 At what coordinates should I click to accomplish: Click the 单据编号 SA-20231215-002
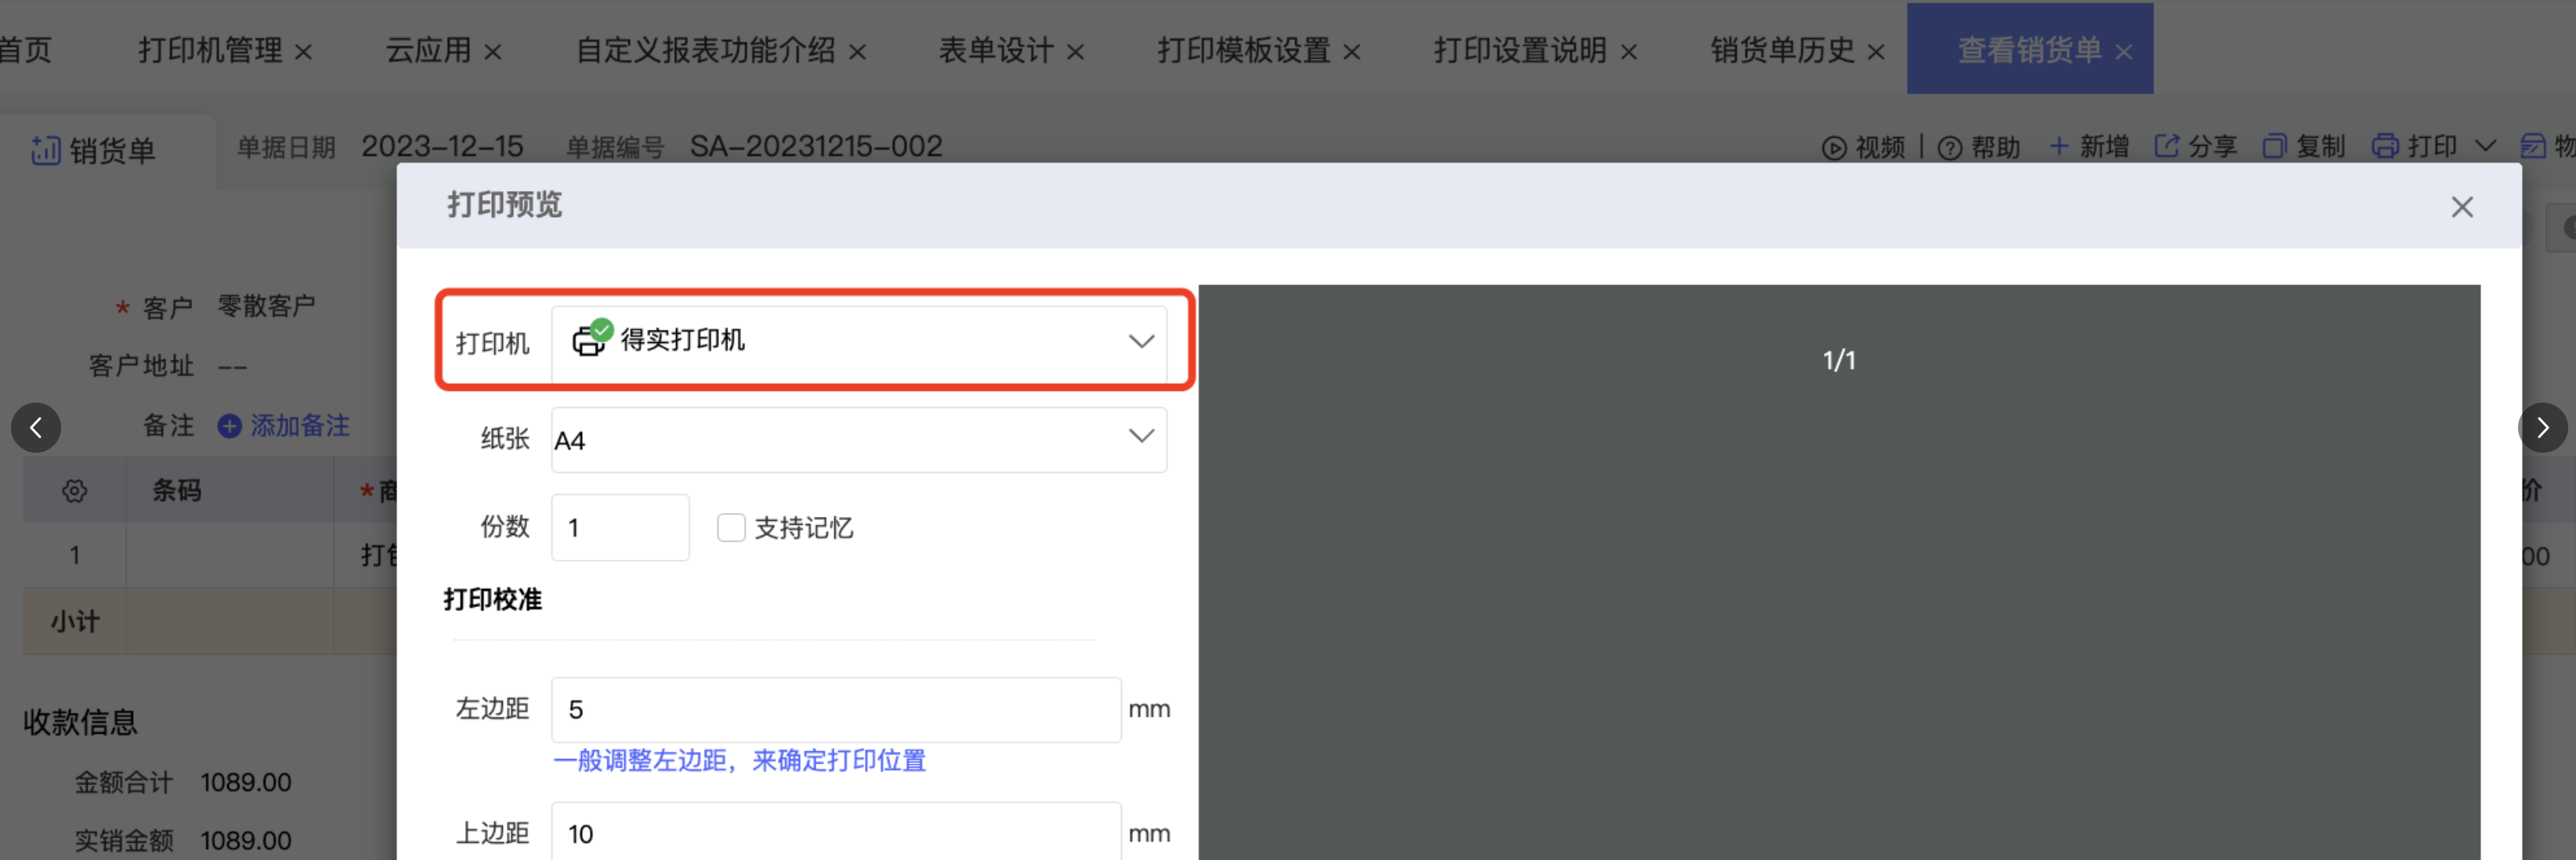click(x=815, y=147)
